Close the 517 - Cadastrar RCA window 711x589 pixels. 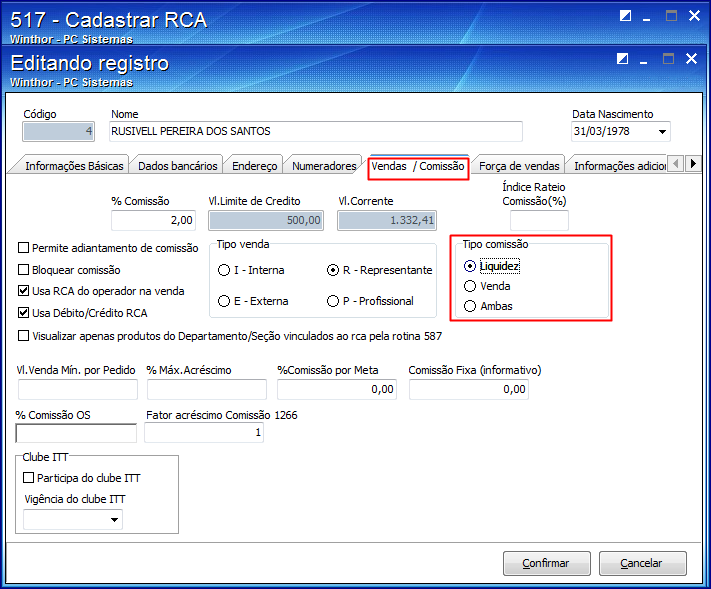click(694, 16)
